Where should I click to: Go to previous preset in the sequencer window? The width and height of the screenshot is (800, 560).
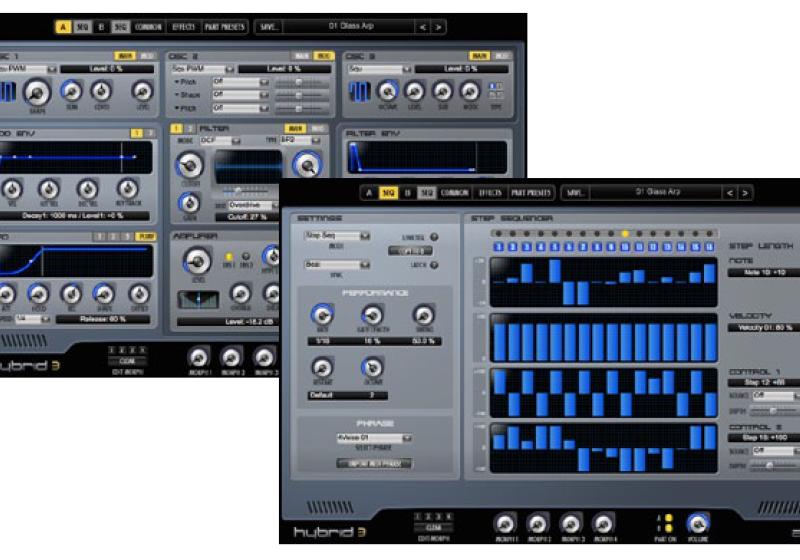click(730, 193)
